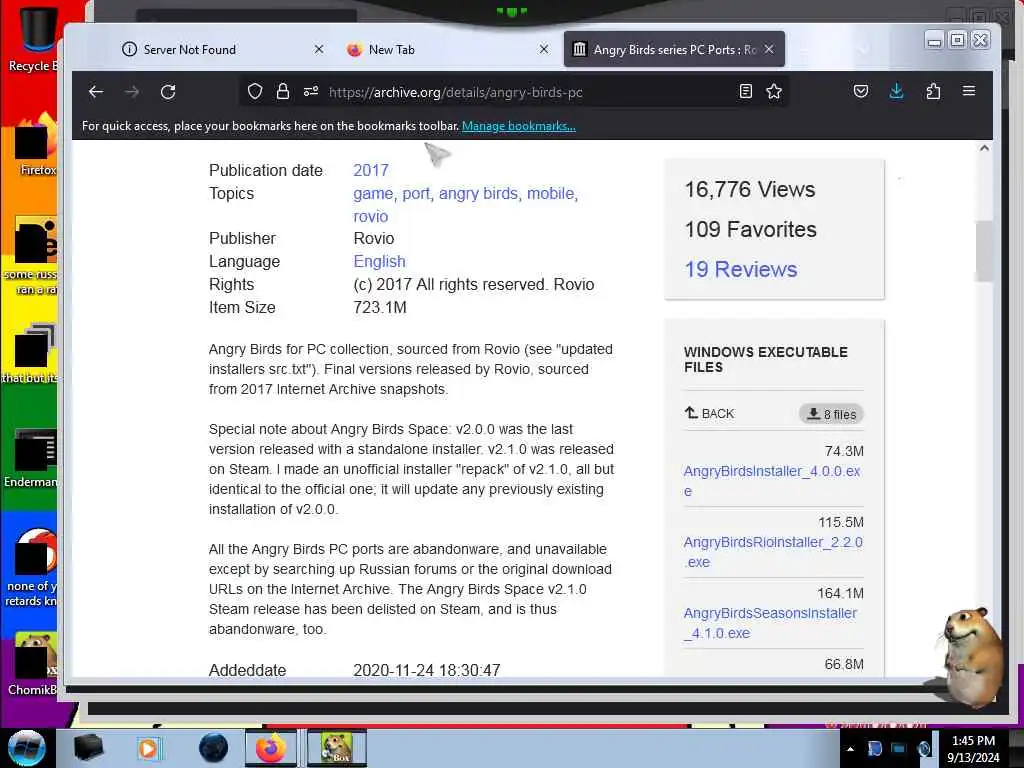Viewport: 1024px width, 768px height.
Task: Click the 16,776 Views text
Action: tap(750, 189)
